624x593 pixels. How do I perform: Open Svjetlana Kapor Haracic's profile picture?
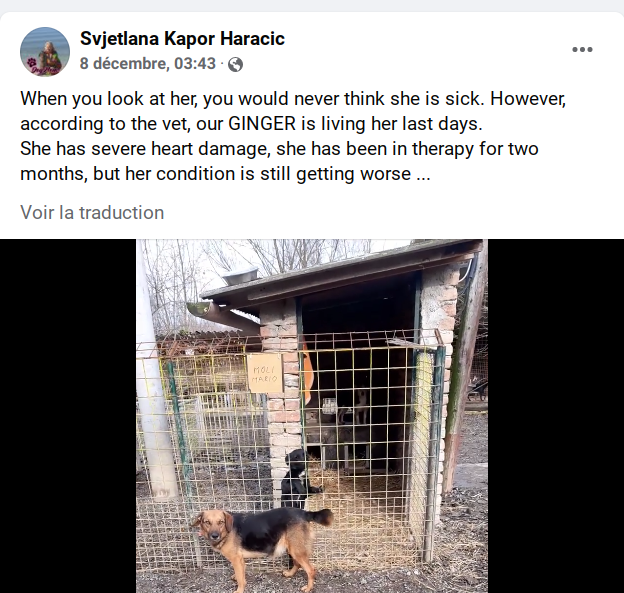45,52
